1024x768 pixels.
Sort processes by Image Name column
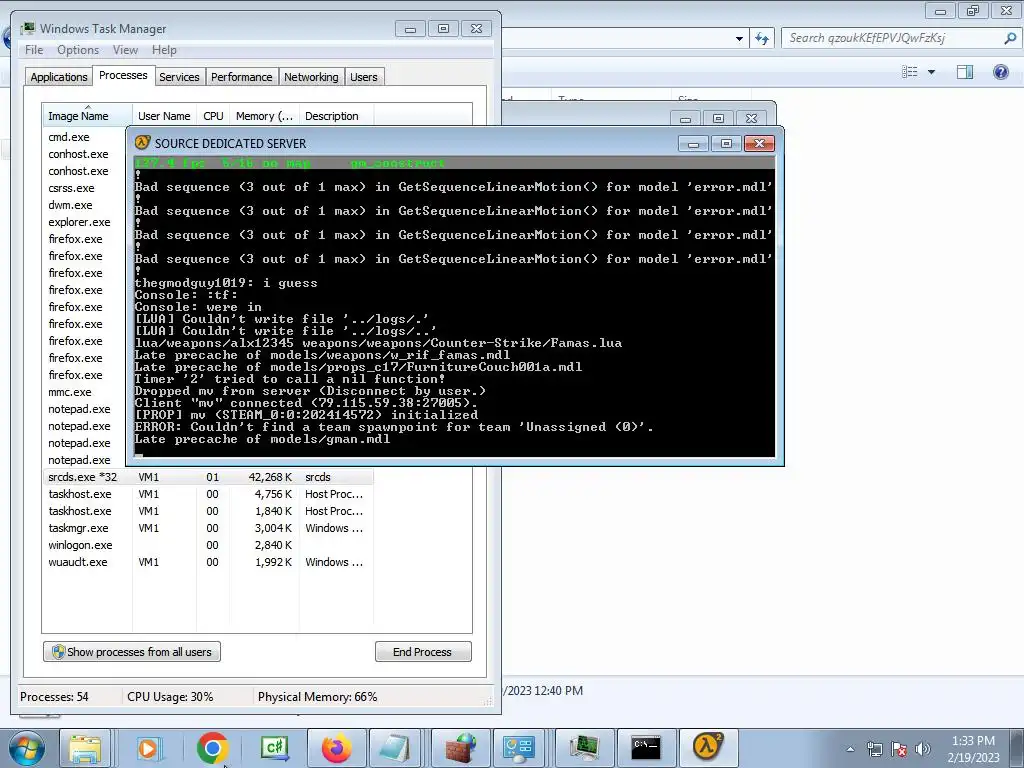[x=87, y=116]
